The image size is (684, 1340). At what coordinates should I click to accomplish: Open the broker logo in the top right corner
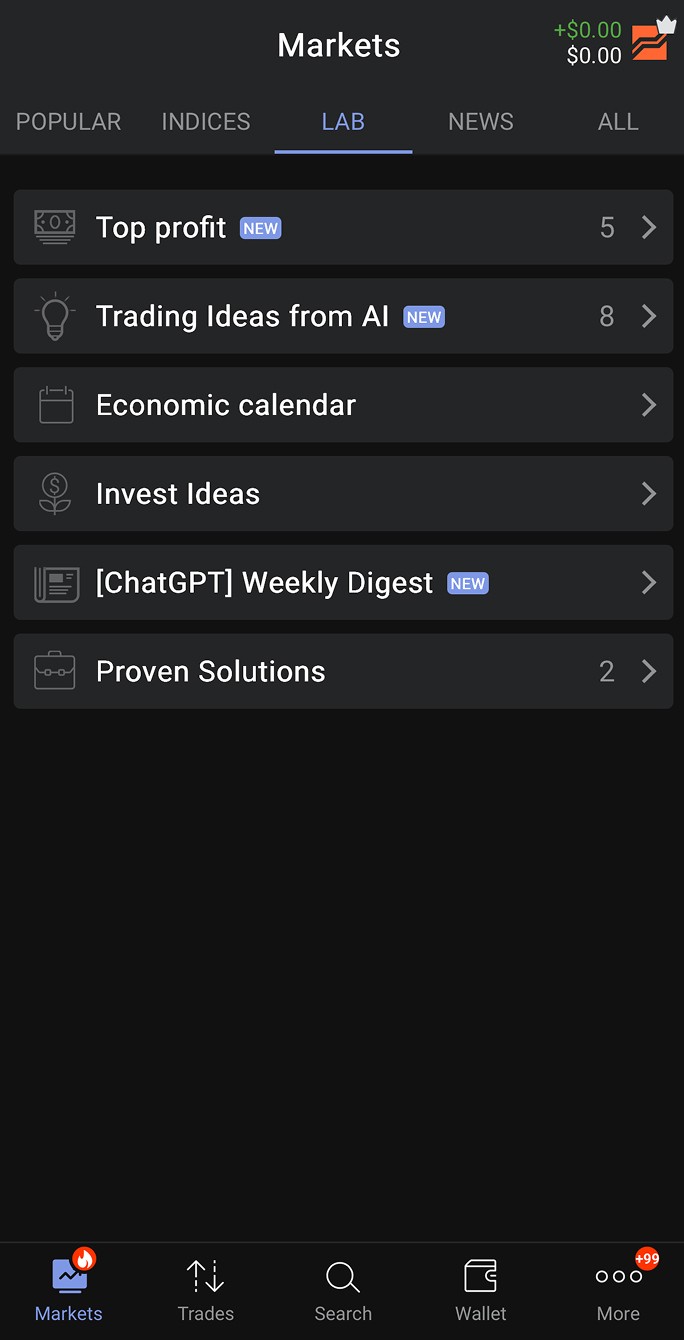click(x=651, y=44)
